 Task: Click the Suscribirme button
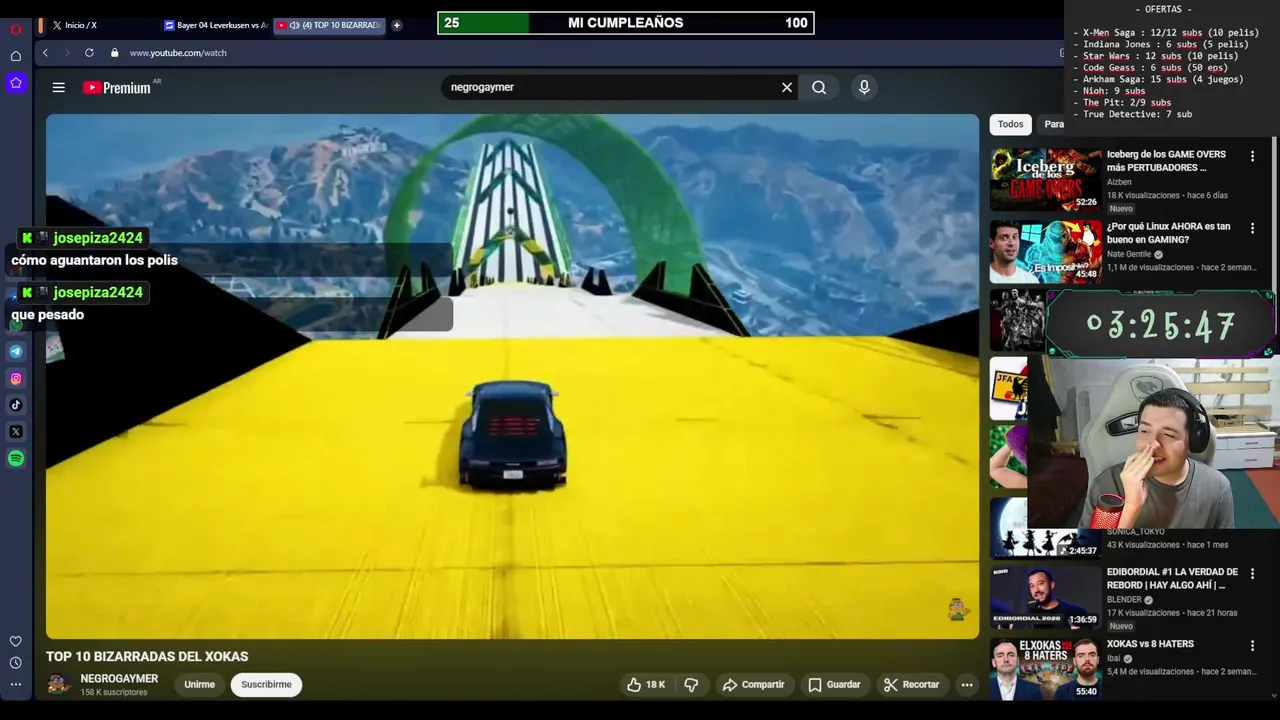(267, 685)
